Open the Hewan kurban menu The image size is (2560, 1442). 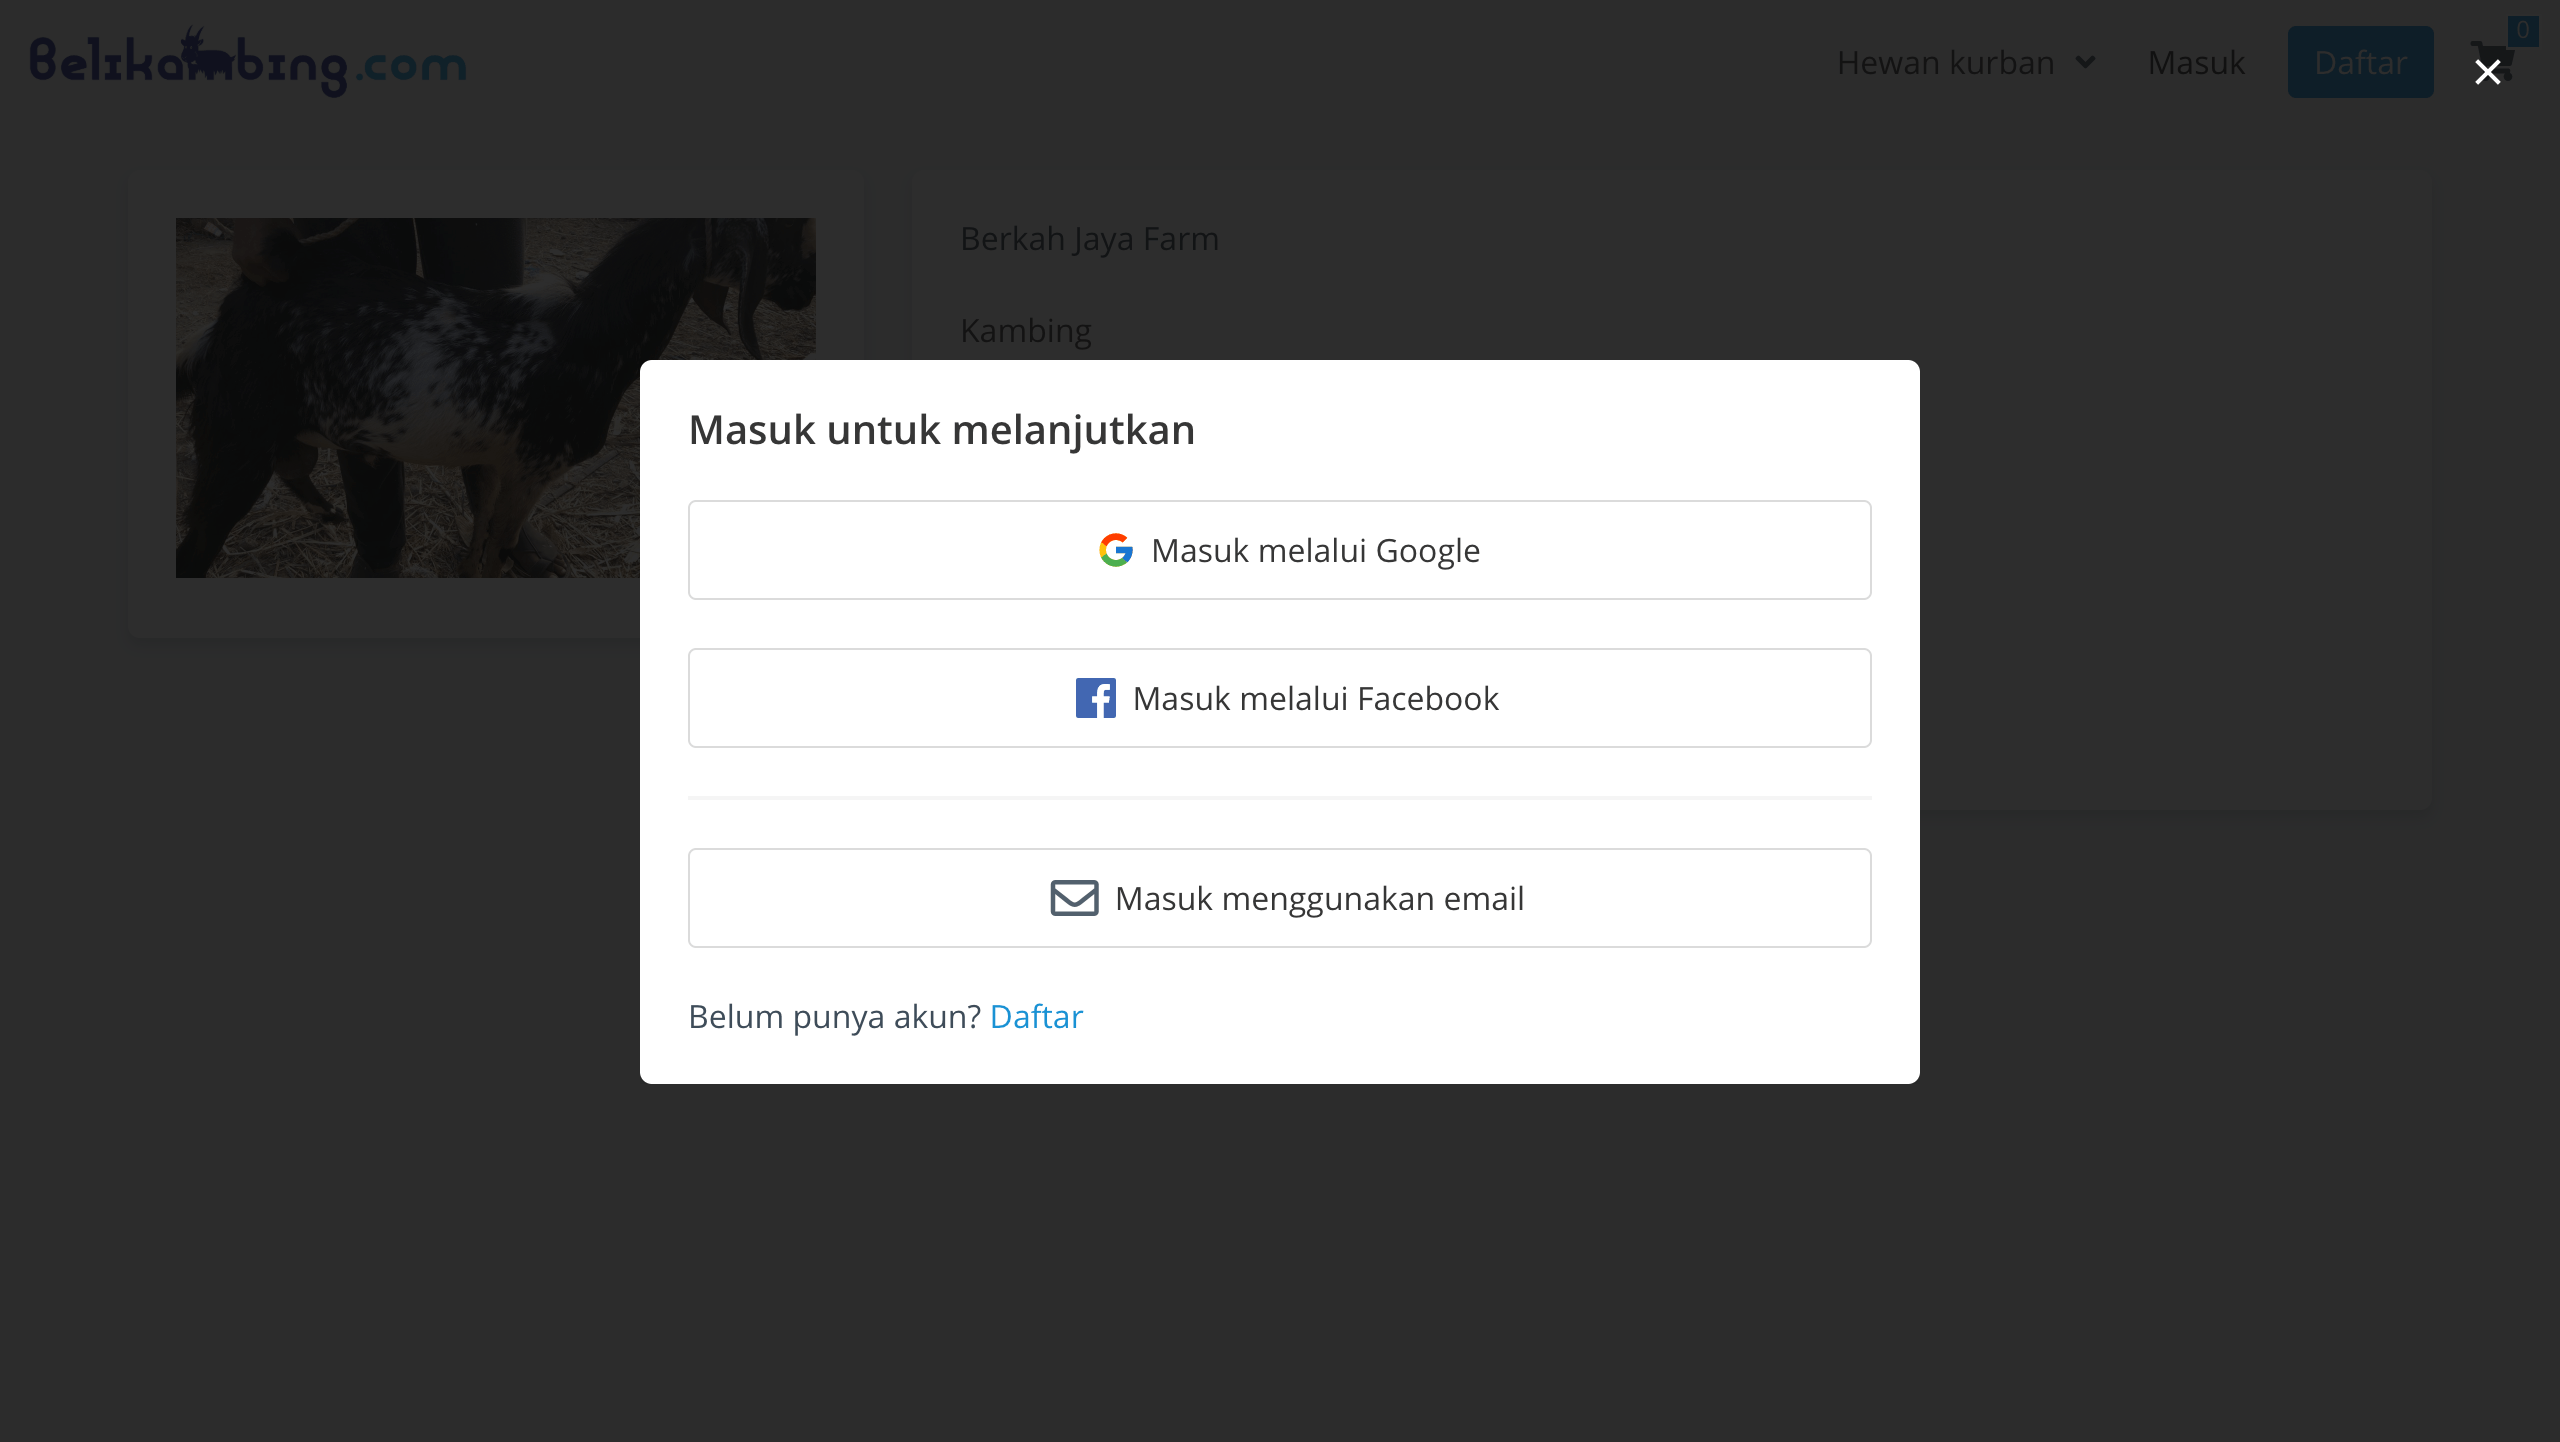click(1945, 62)
